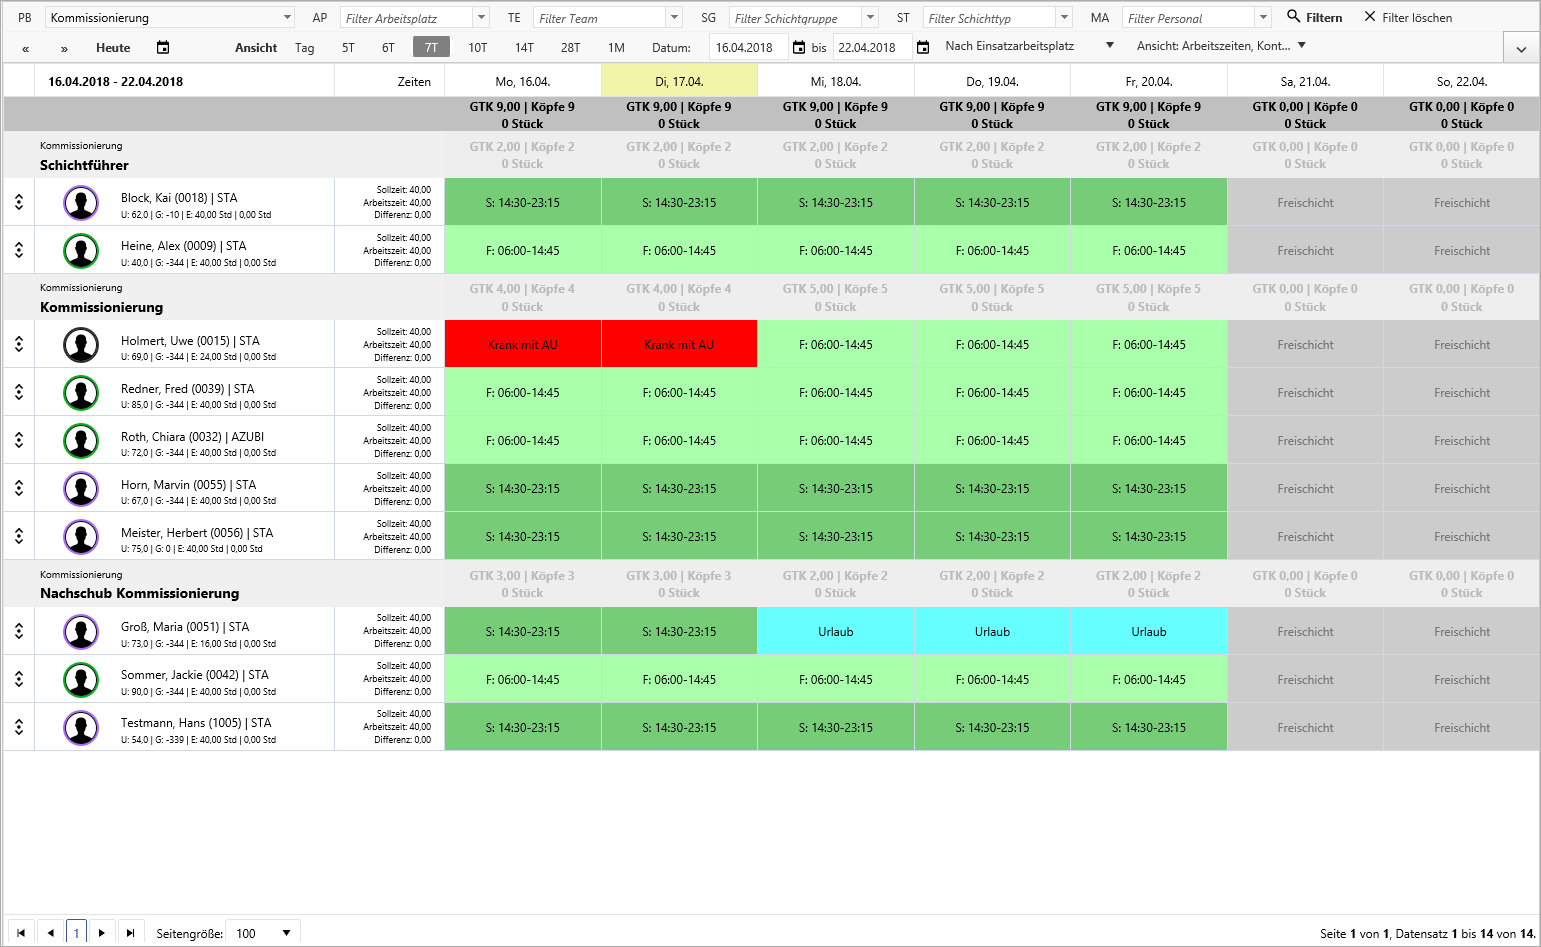Toggle row handle for Testmann, Hans

(19, 727)
